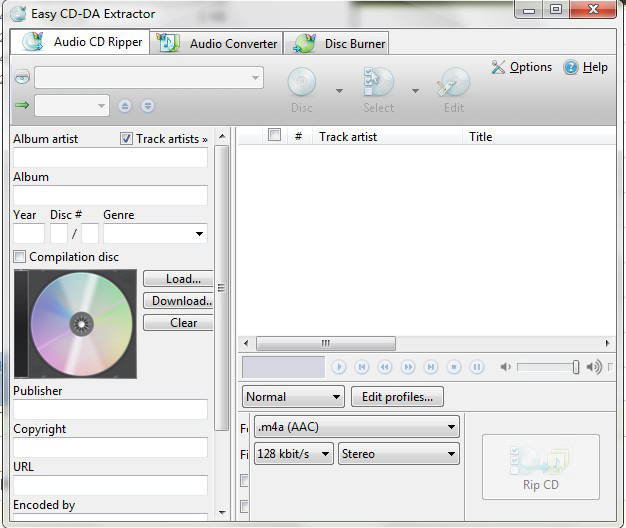
Task: Click the Load... cover button
Action: [x=178, y=279]
